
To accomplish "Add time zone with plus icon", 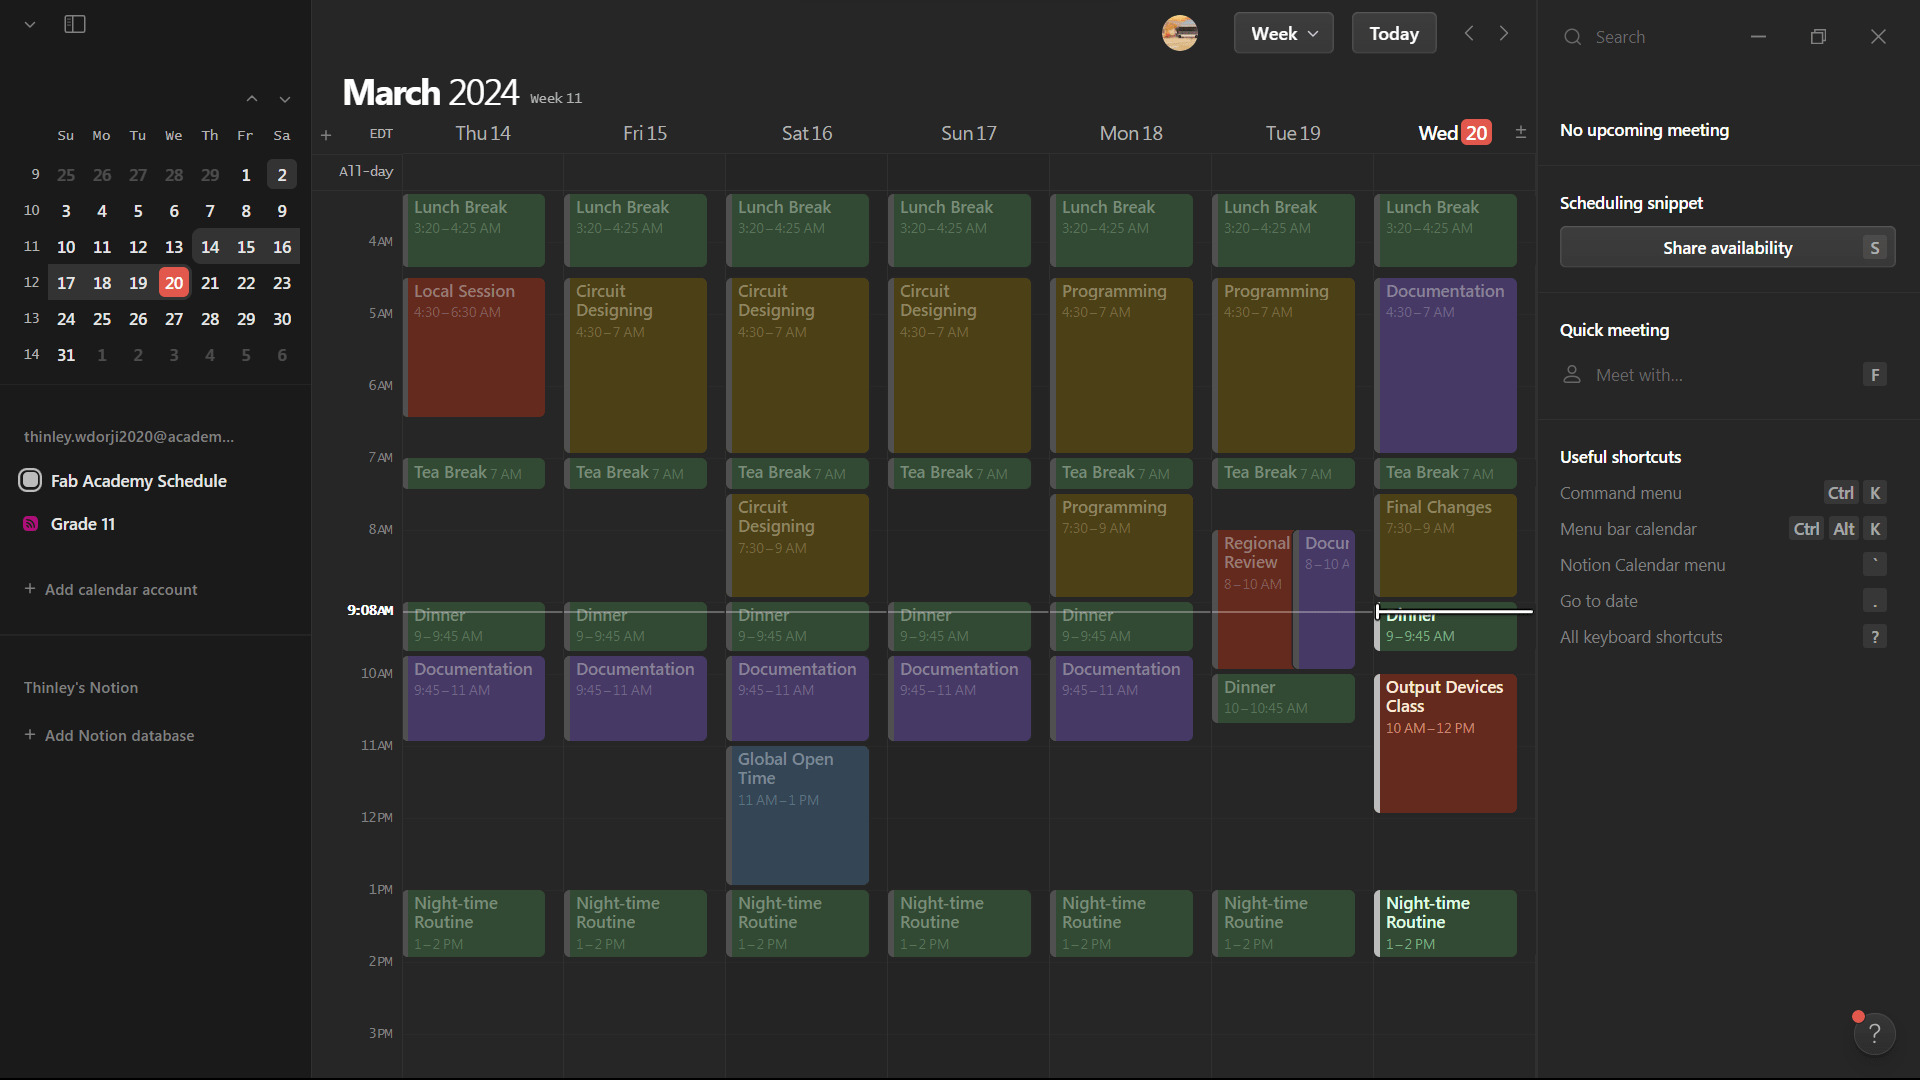I will click(326, 135).
